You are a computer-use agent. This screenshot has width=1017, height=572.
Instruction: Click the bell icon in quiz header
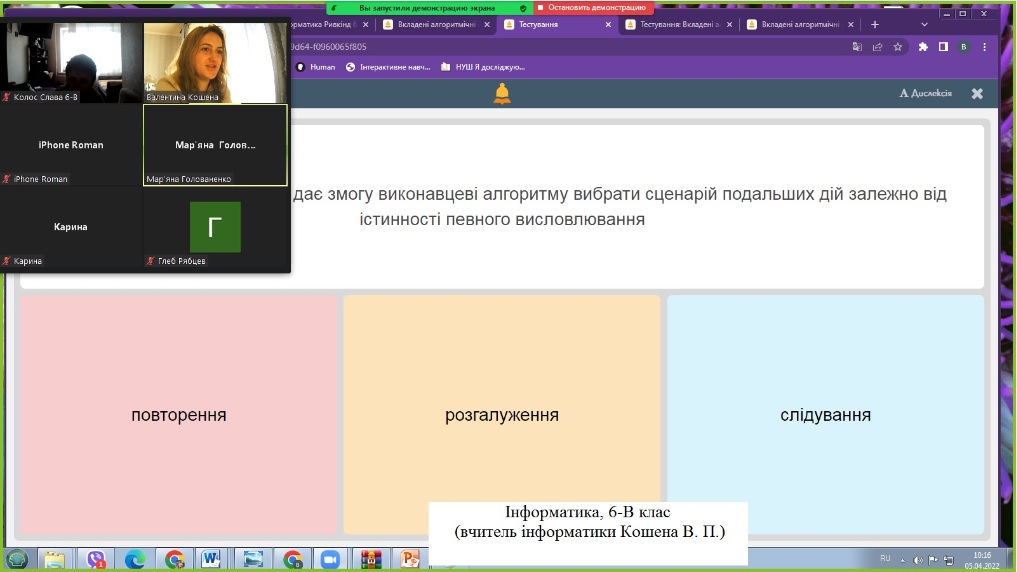(x=502, y=94)
